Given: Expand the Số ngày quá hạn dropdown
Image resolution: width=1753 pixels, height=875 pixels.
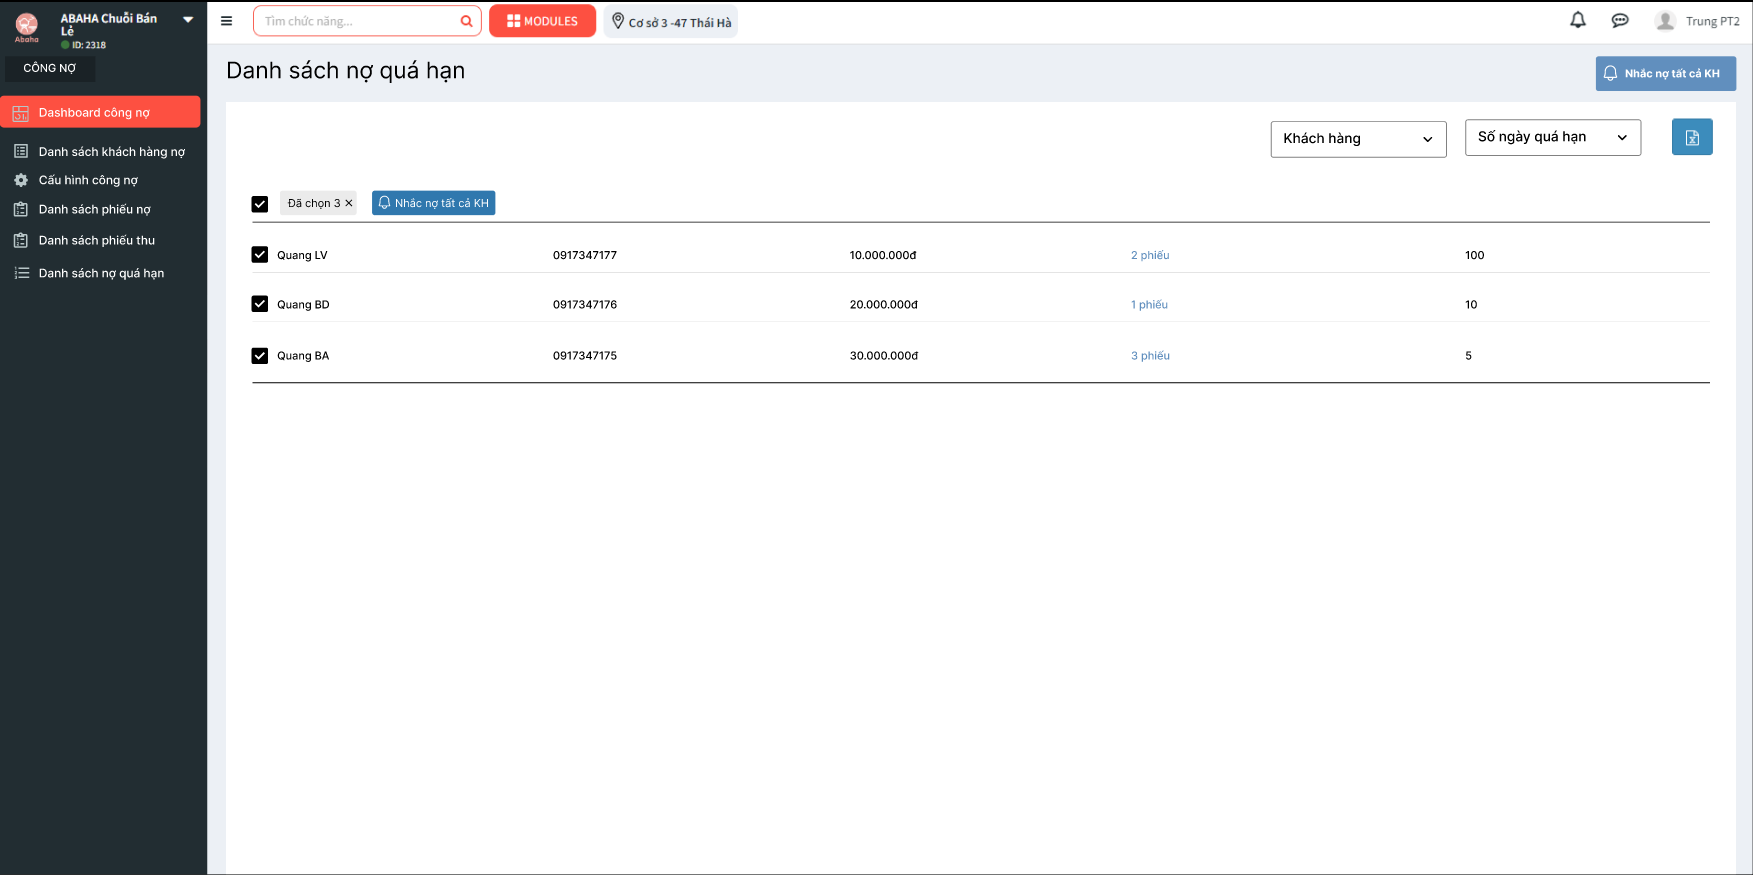Looking at the screenshot, I should 1552,137.
